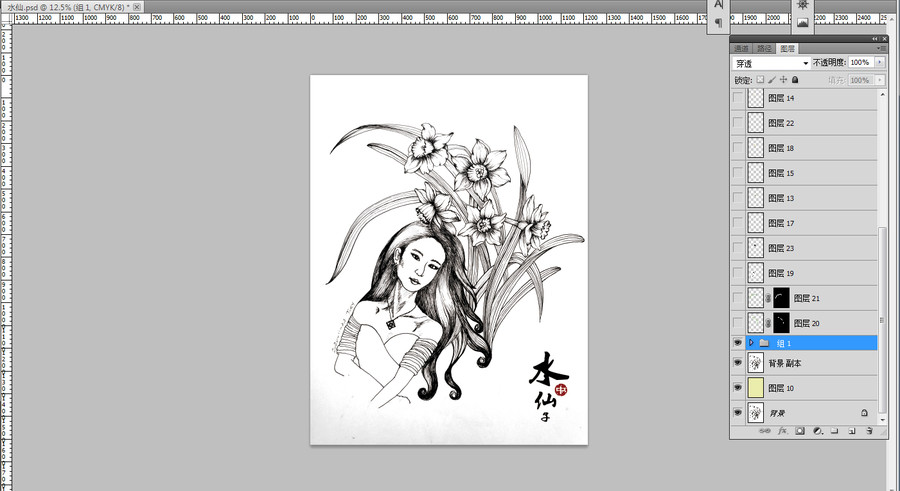The image size is (900, 491).
Task: Show layer 图层 14 visibility
Action: pos(738,98)
